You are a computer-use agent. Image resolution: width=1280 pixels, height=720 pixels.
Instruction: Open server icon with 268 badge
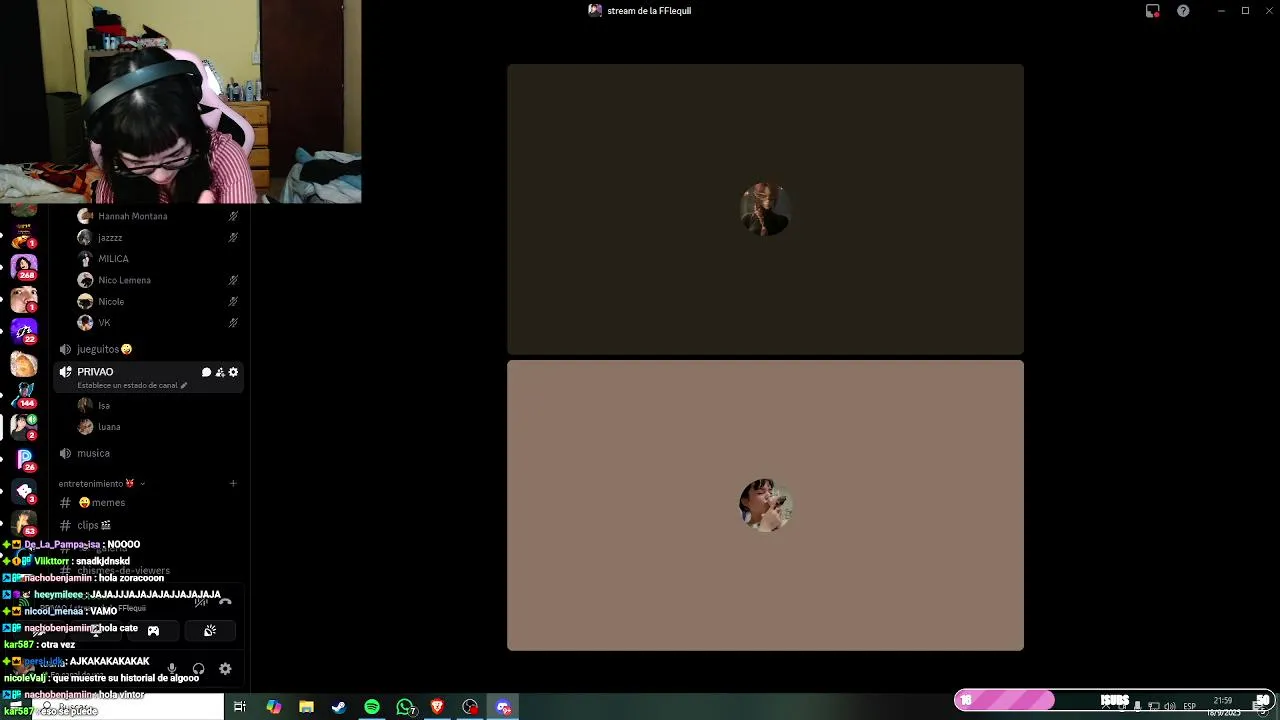(x=24, y=268)
